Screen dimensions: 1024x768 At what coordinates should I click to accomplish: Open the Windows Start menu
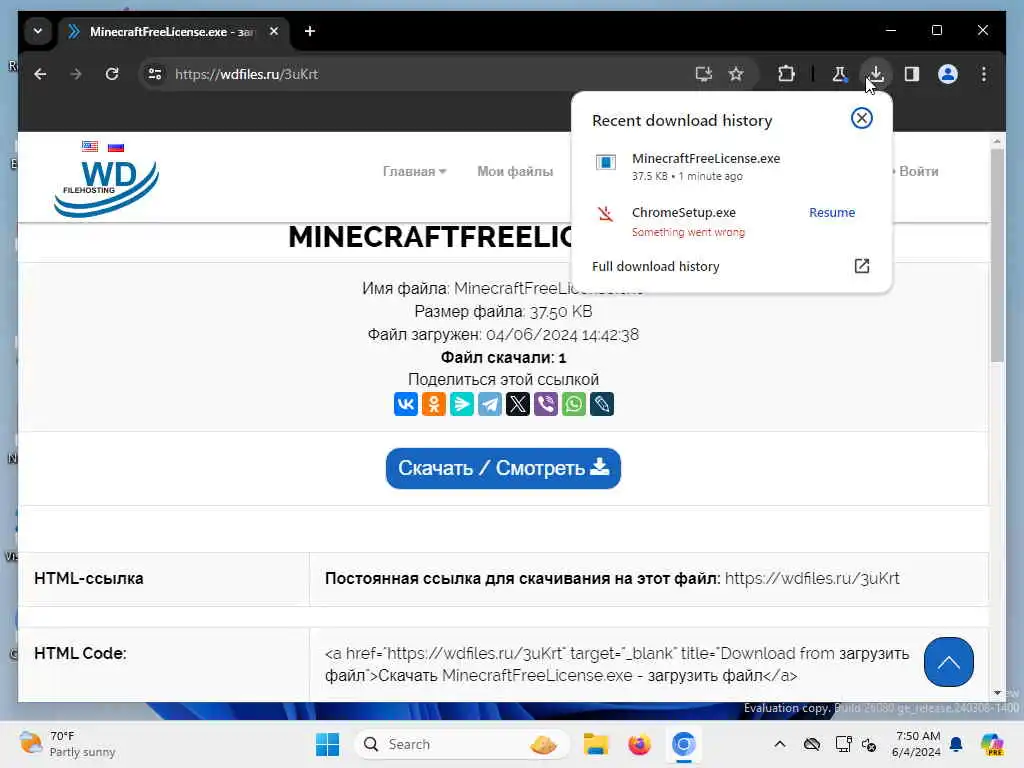coord(327,744)
